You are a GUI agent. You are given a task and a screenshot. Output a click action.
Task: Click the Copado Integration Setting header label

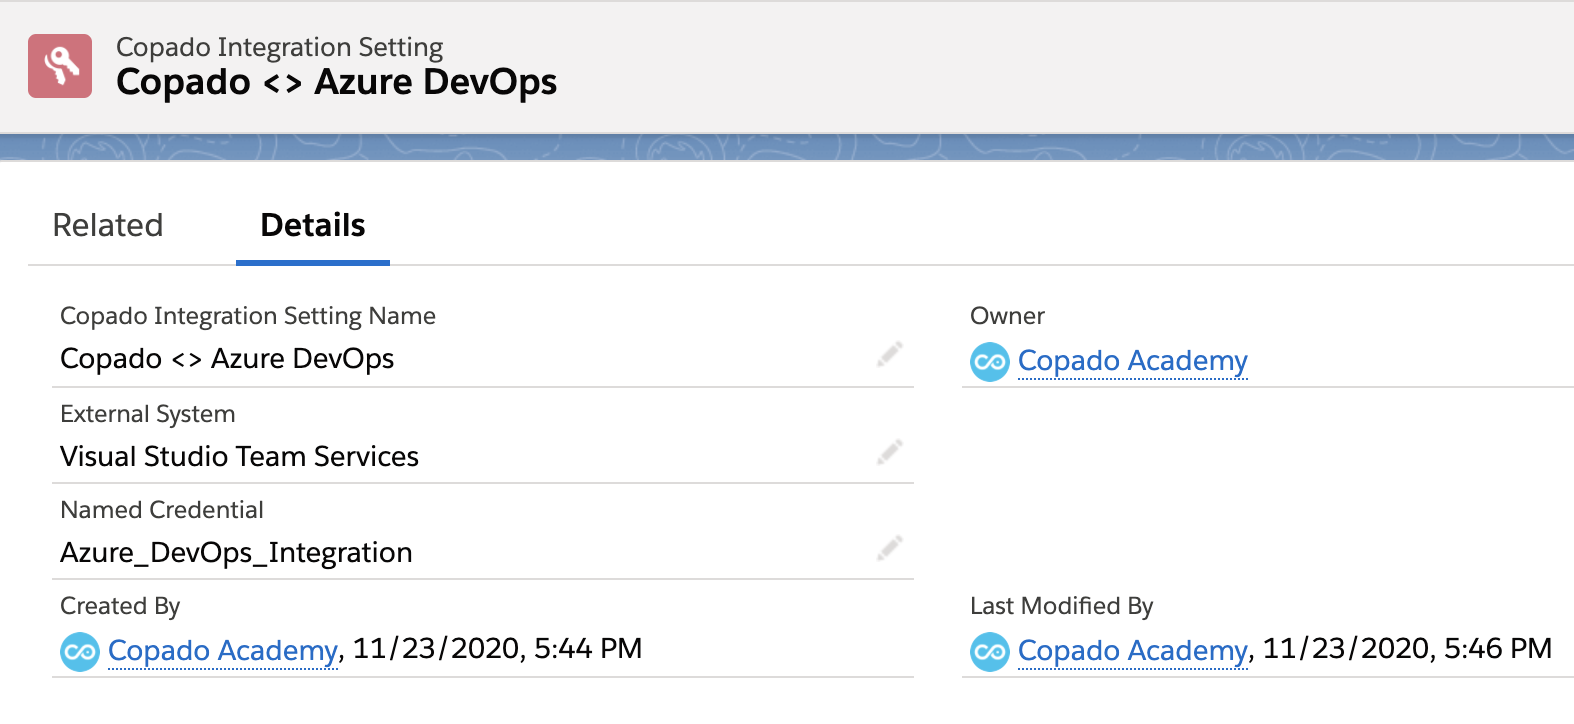pos(279,47)
